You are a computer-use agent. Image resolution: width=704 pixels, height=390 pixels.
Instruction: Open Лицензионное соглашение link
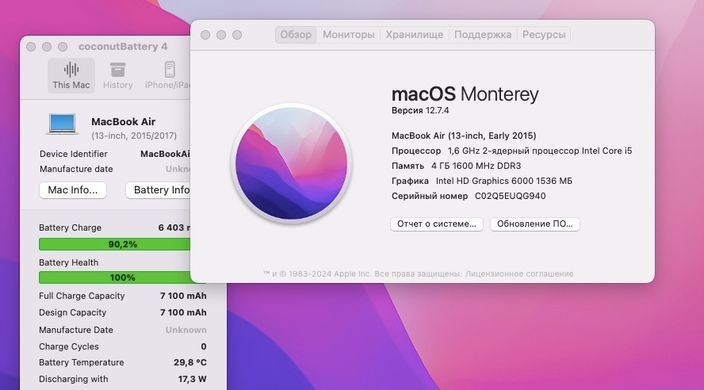pyautogui.click(x=519, y=274)
